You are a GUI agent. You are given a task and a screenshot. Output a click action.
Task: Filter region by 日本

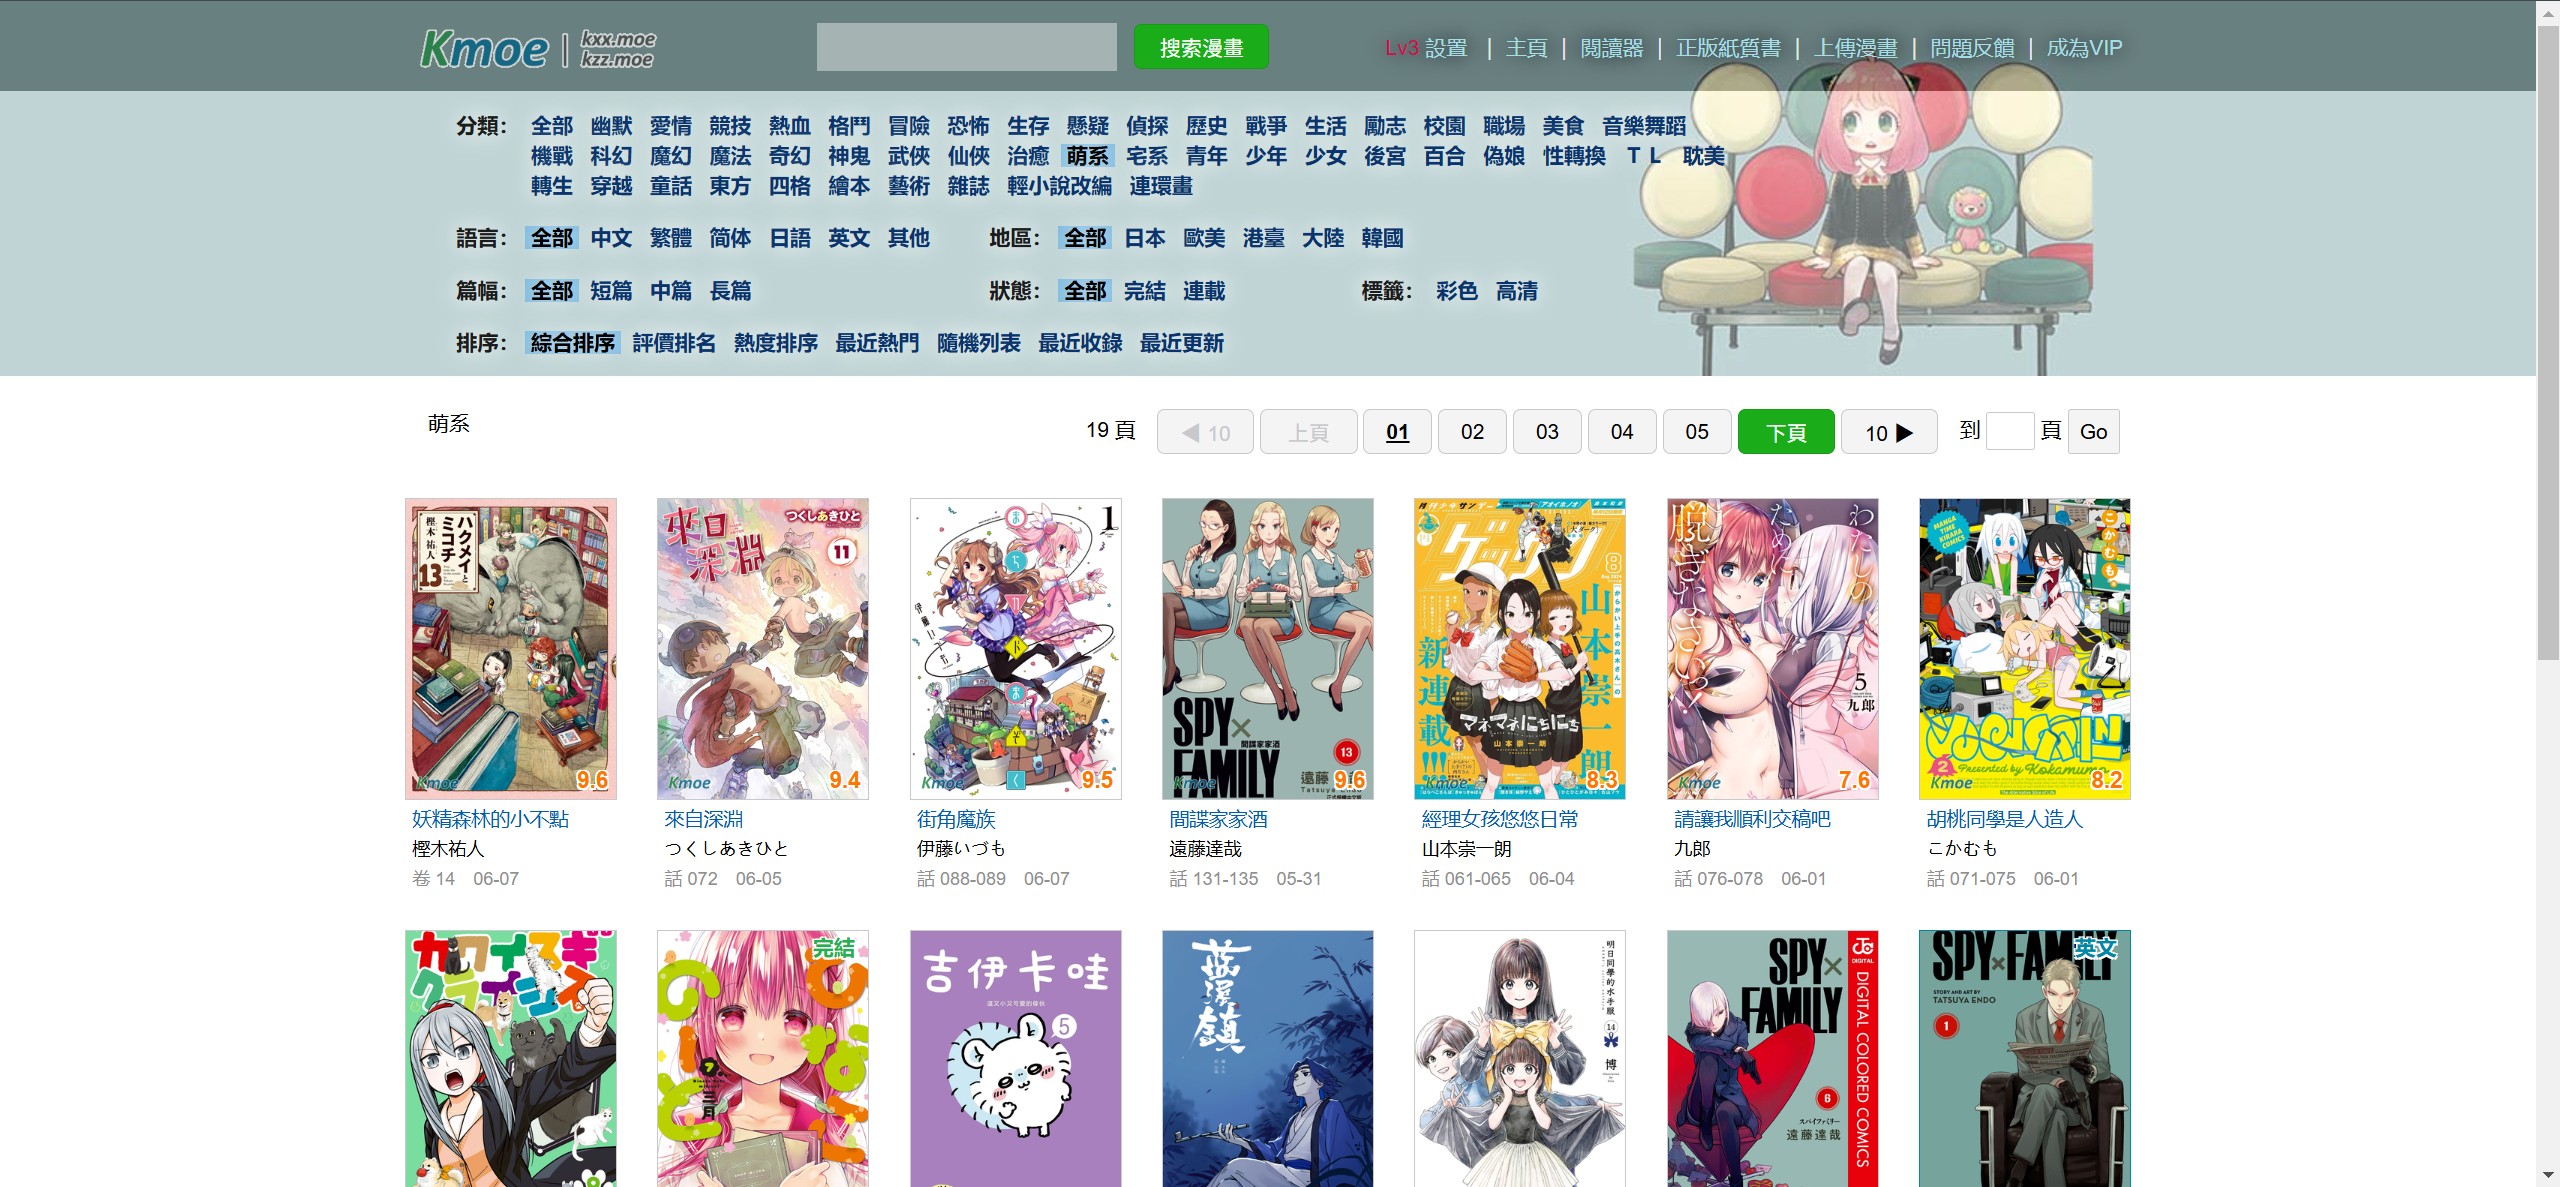(x=1145, y=238)
